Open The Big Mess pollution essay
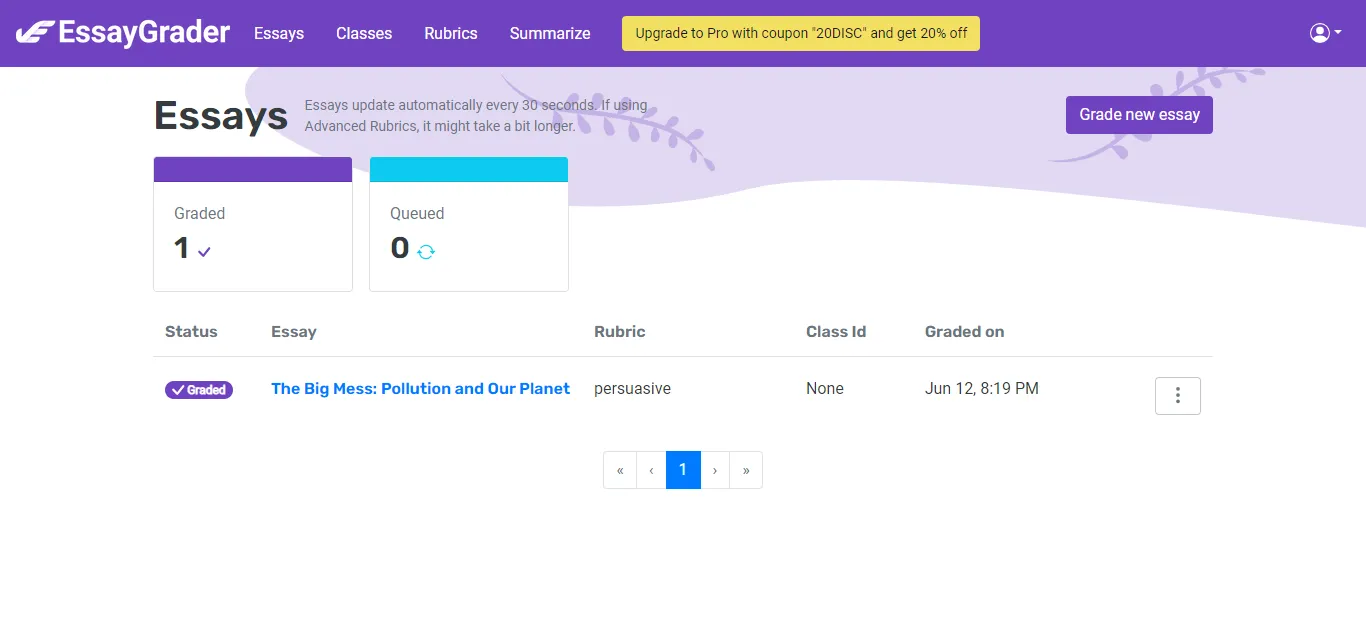 click(x=420, y=389)
